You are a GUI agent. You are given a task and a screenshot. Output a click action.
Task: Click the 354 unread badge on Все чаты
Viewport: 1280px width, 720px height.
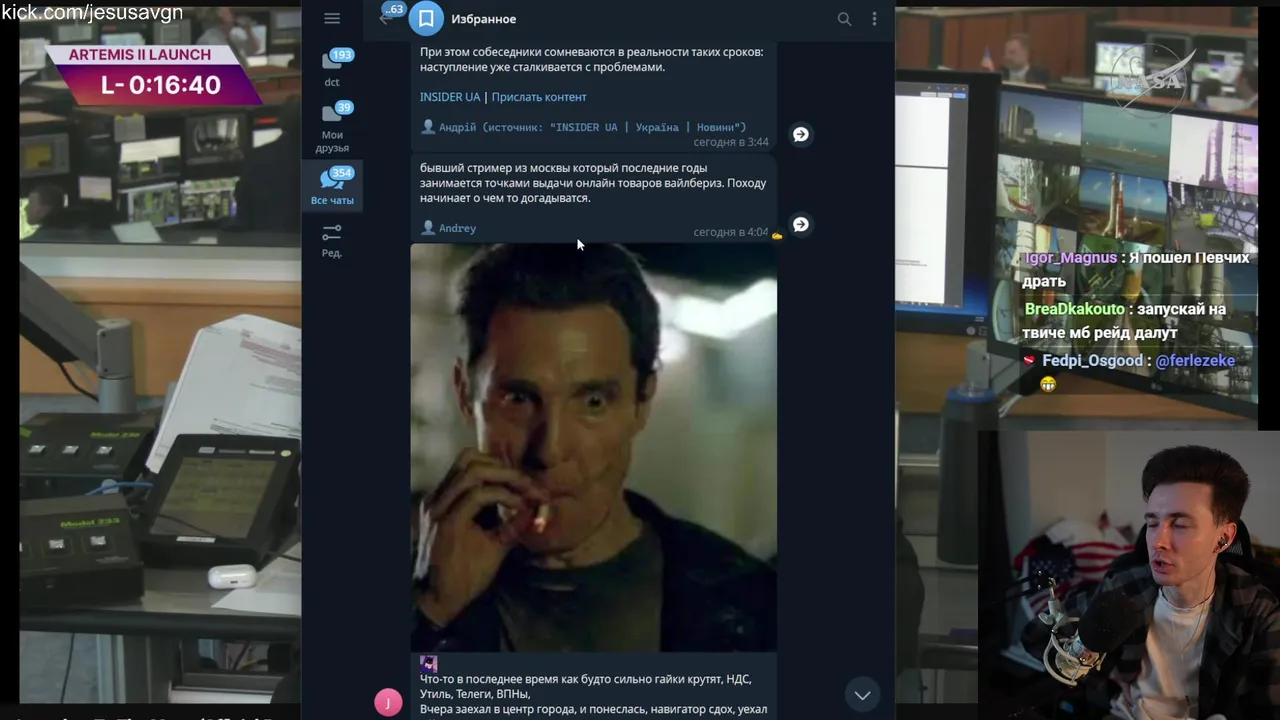click(x=342, y=173)
